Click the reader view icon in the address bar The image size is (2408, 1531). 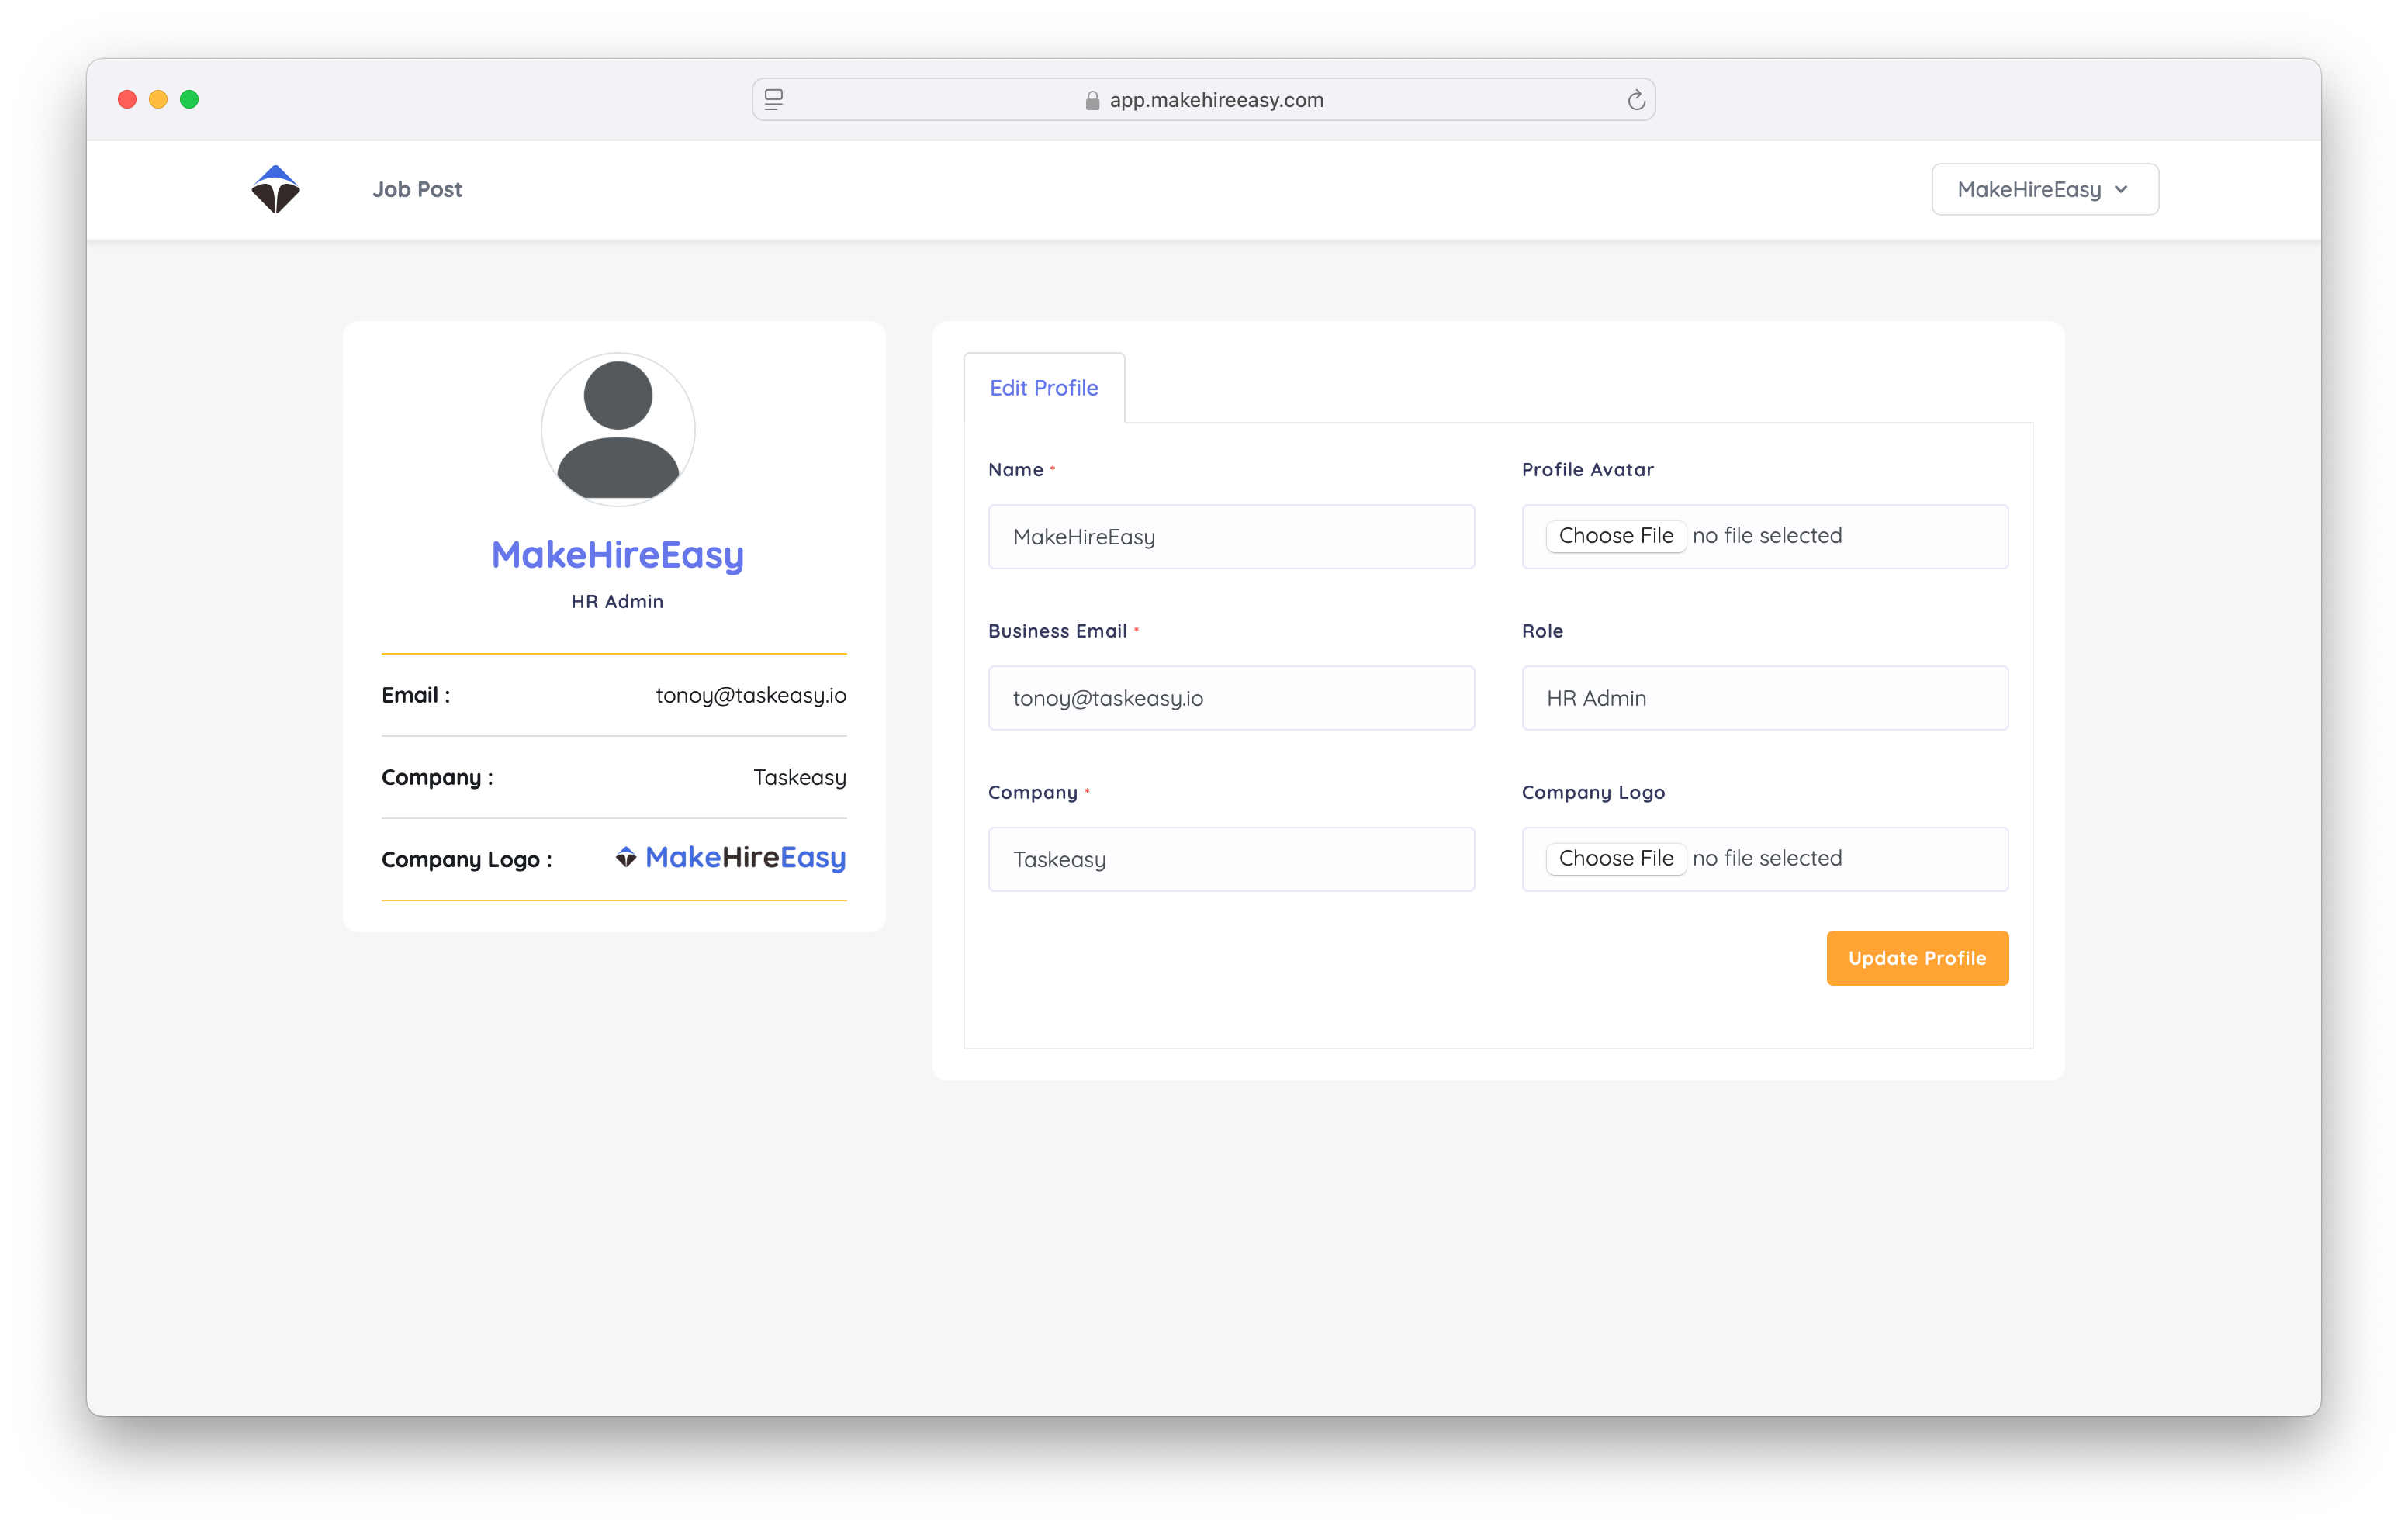coord(774,100)
